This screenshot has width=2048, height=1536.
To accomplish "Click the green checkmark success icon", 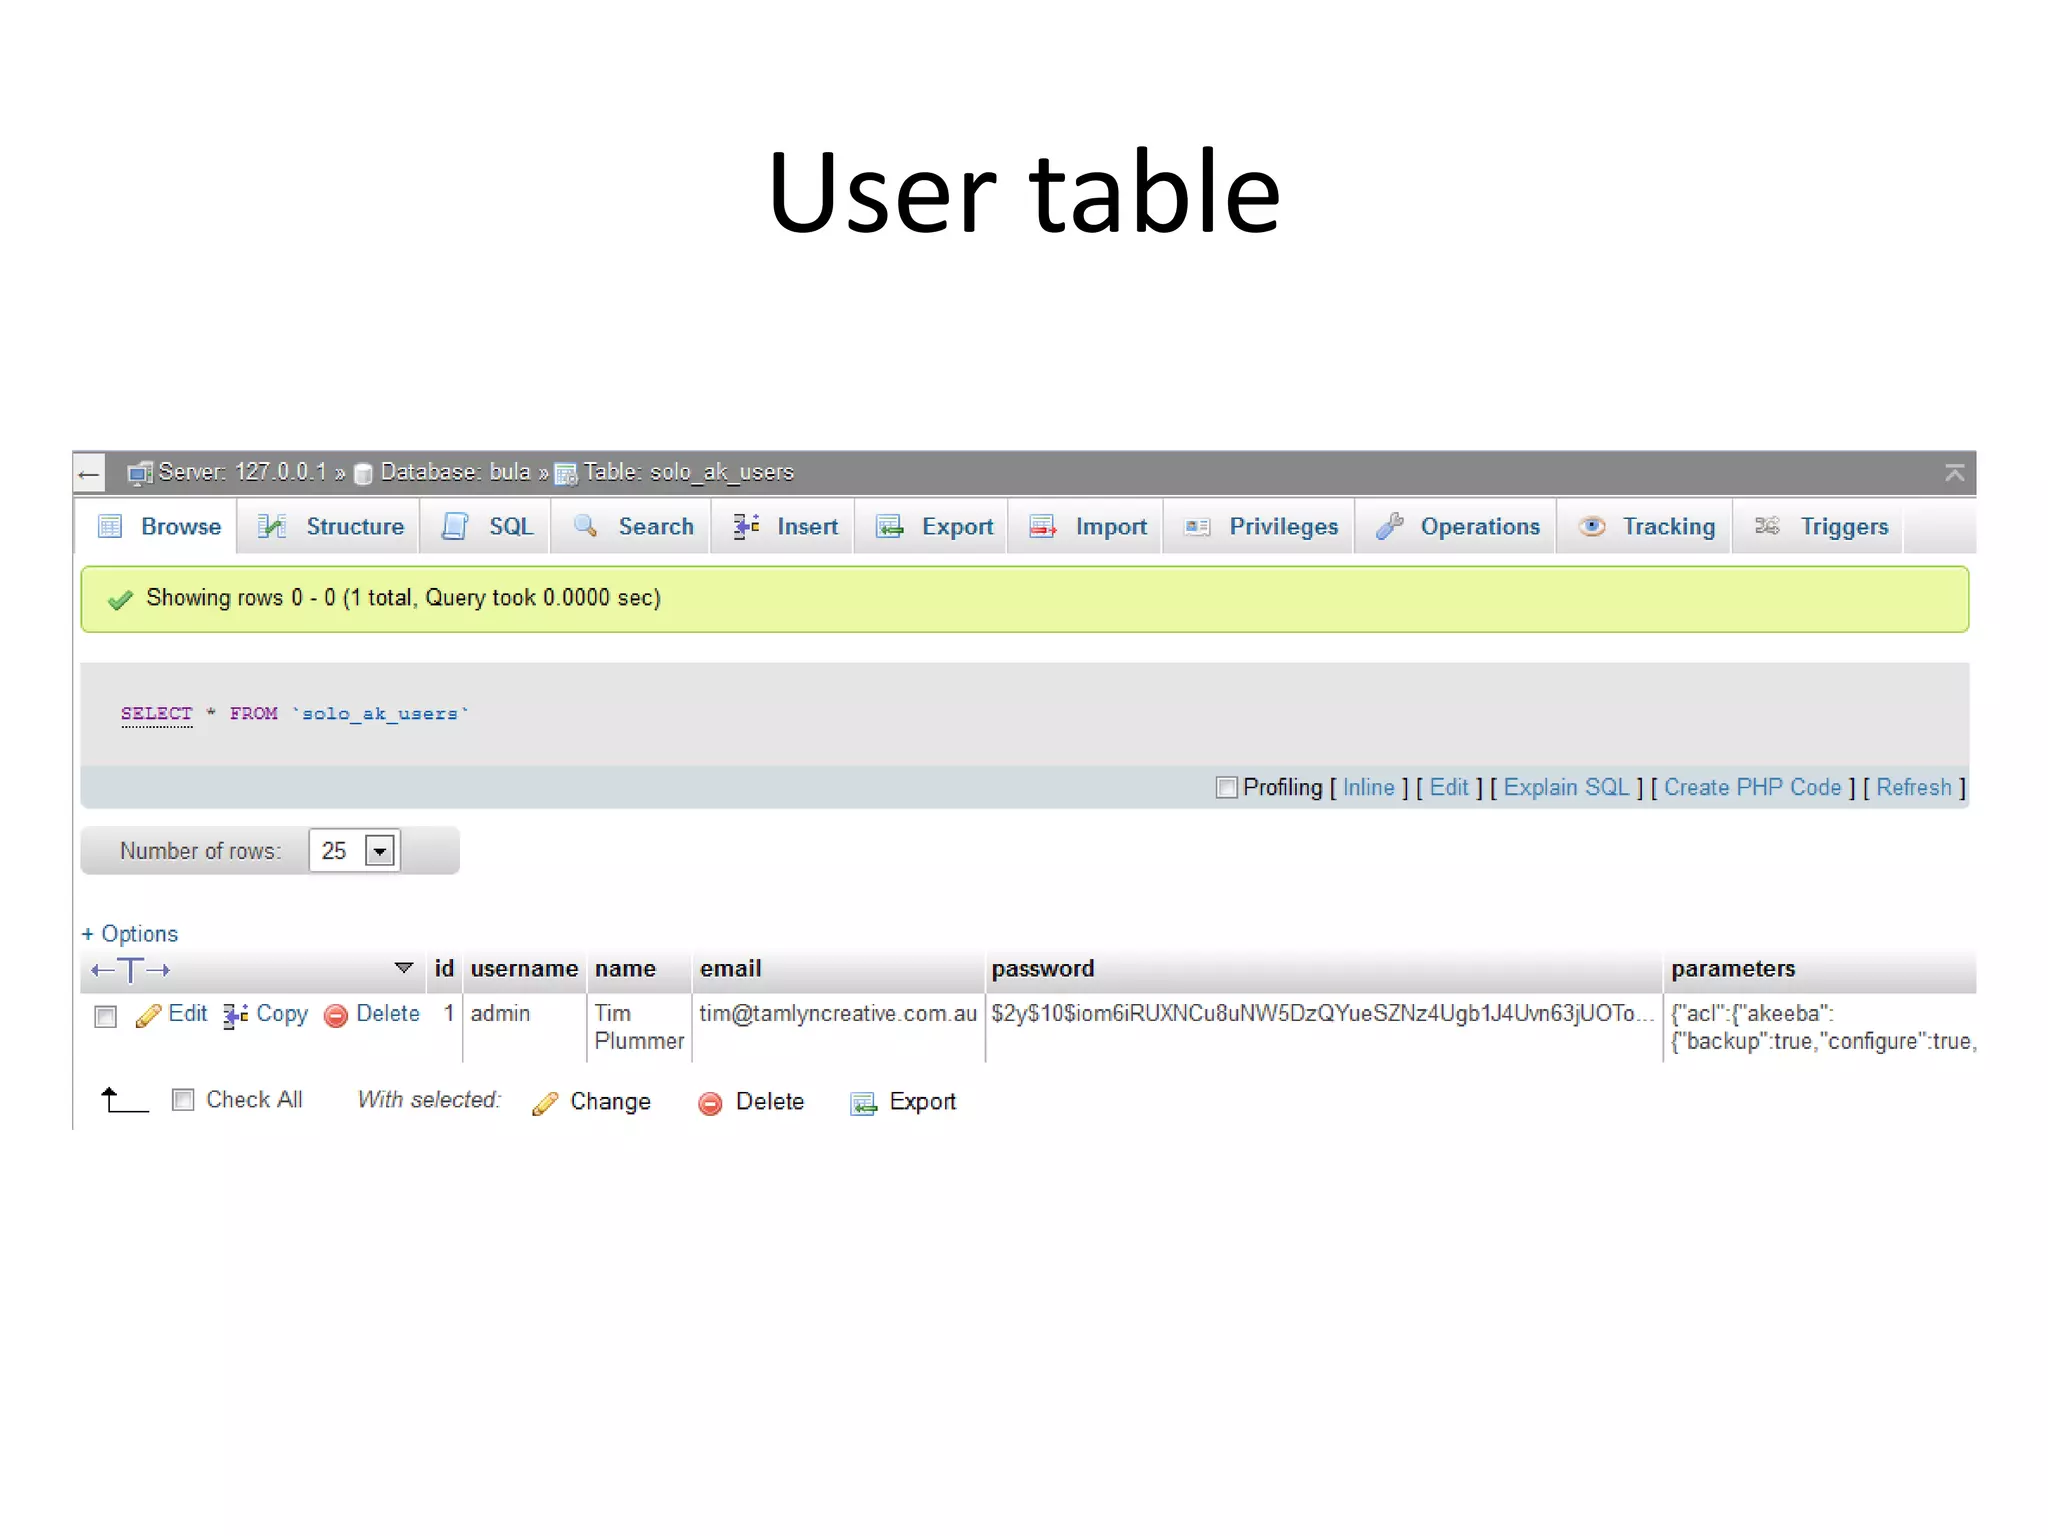I will click(120, 599).
